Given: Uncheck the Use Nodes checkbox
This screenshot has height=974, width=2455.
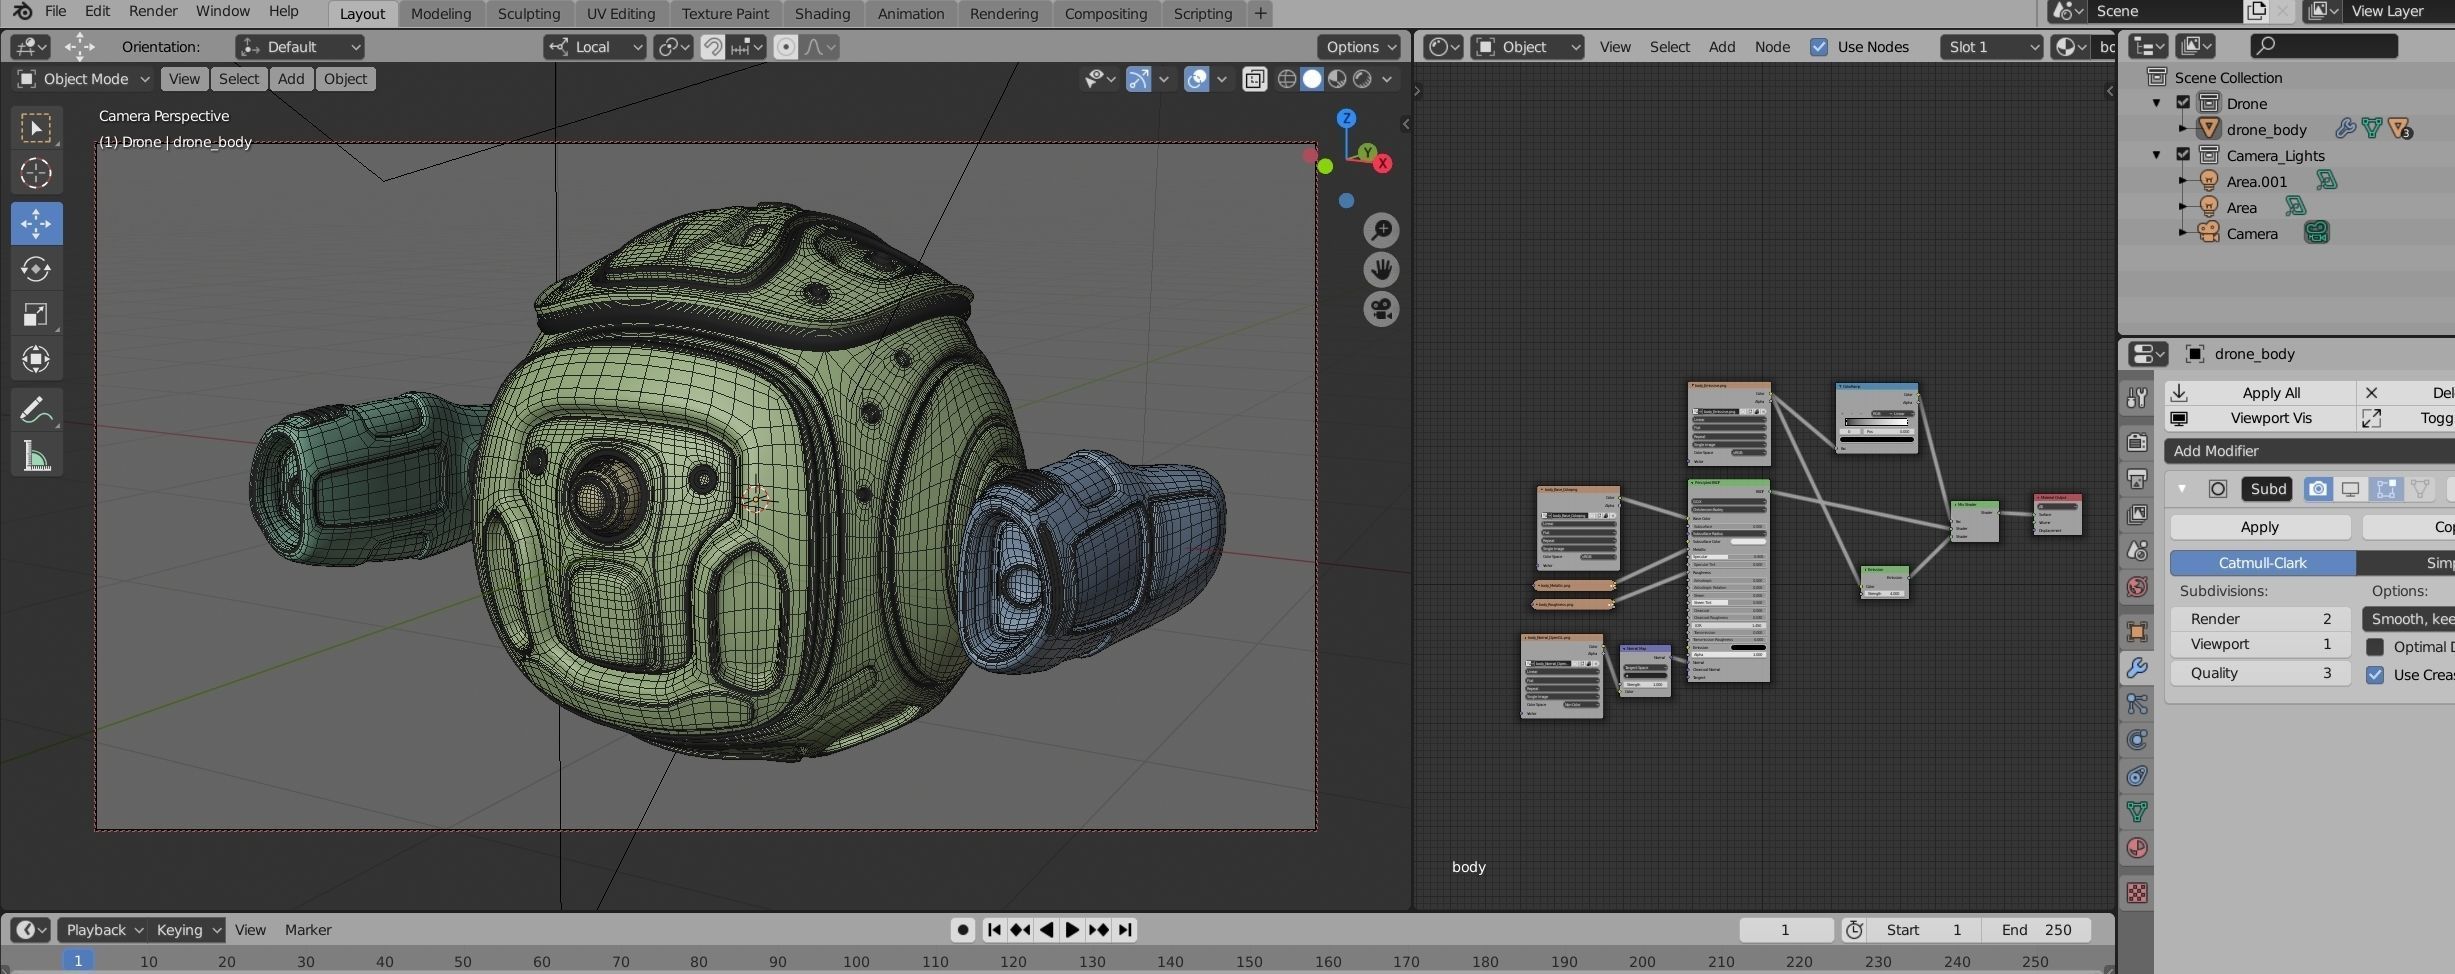Looking at the screenshot, I should point(1819,47).
